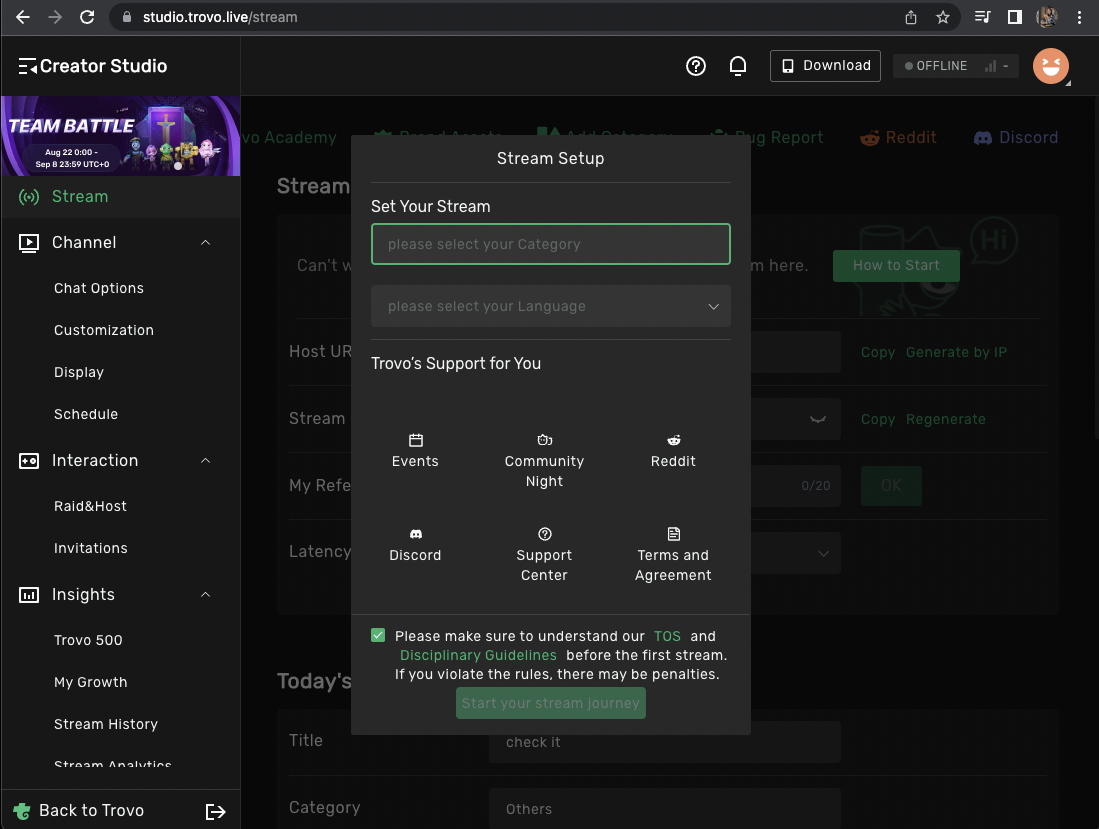The image size is (1099, 829).
Task: Open the help question mark icon
Action: 695,66
